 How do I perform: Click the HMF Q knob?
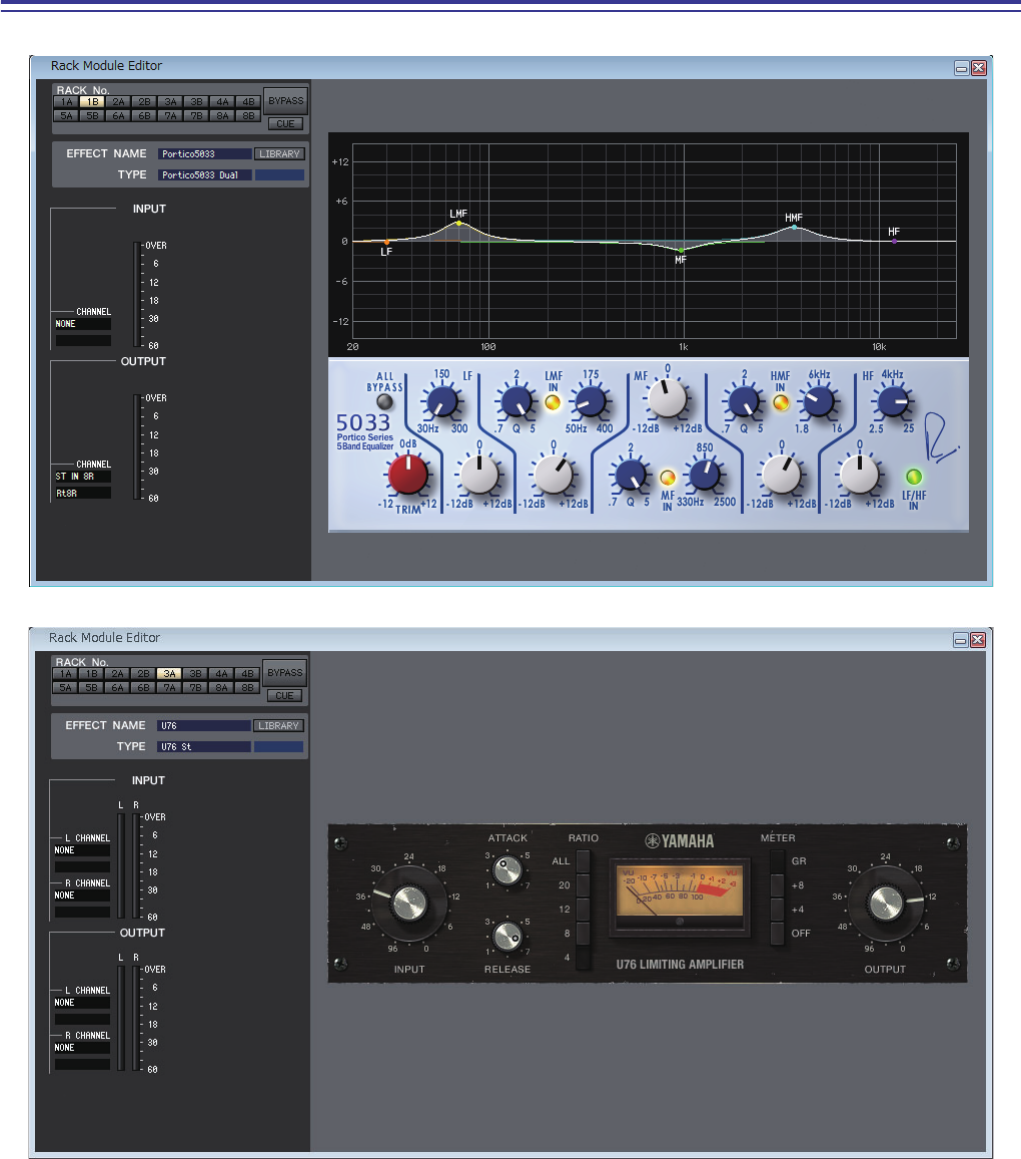pos(744,403)
